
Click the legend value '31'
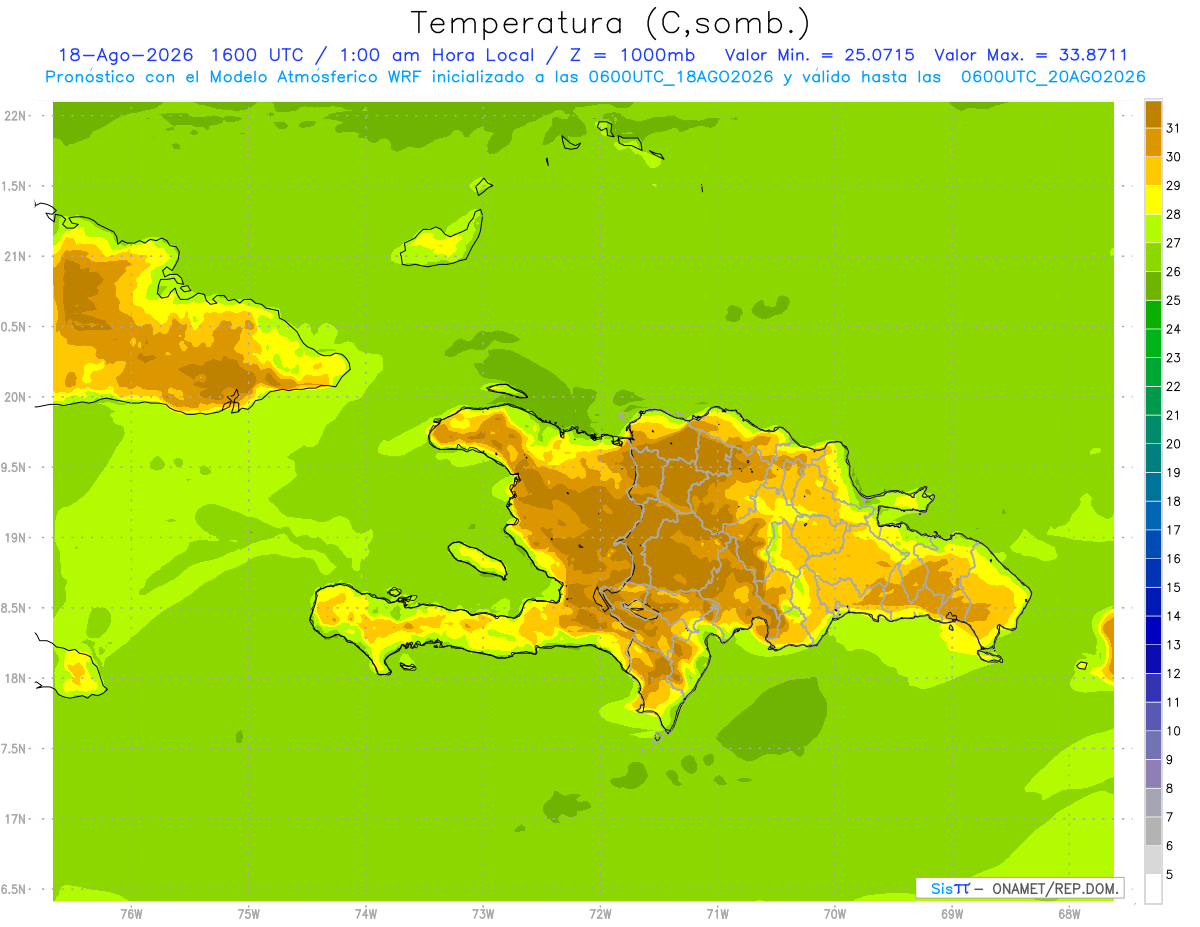(1174, 128)
